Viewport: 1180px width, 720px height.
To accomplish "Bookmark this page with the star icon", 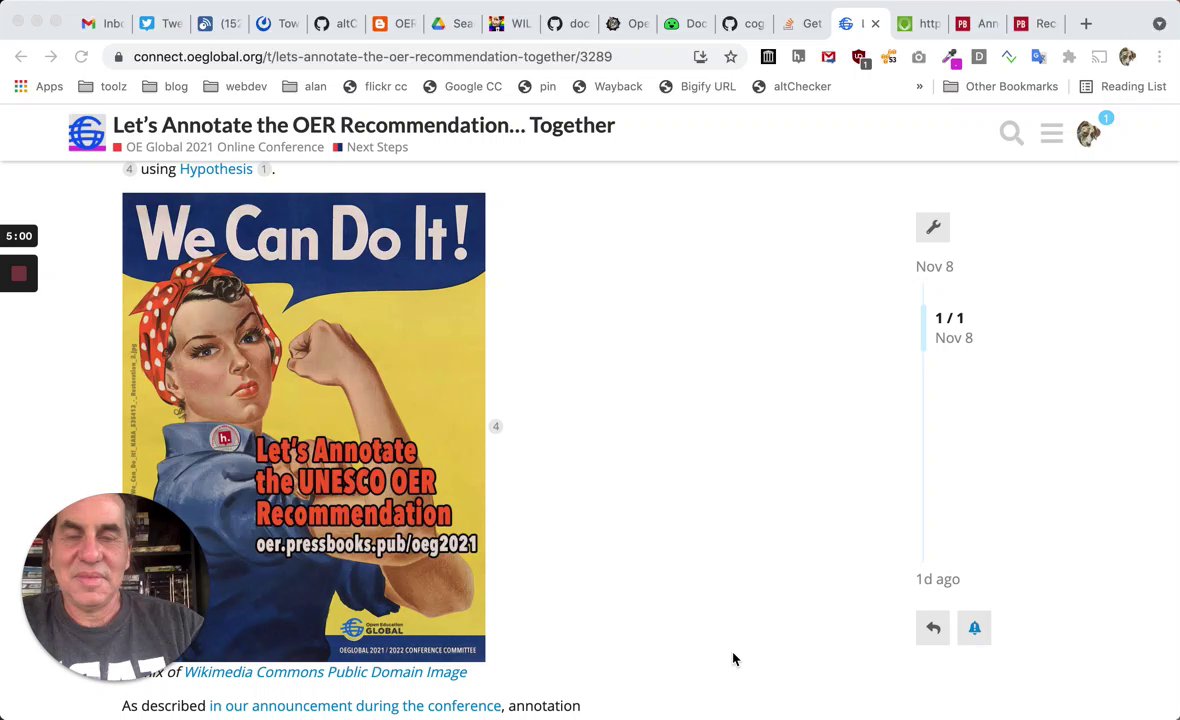I will [730, 56].
